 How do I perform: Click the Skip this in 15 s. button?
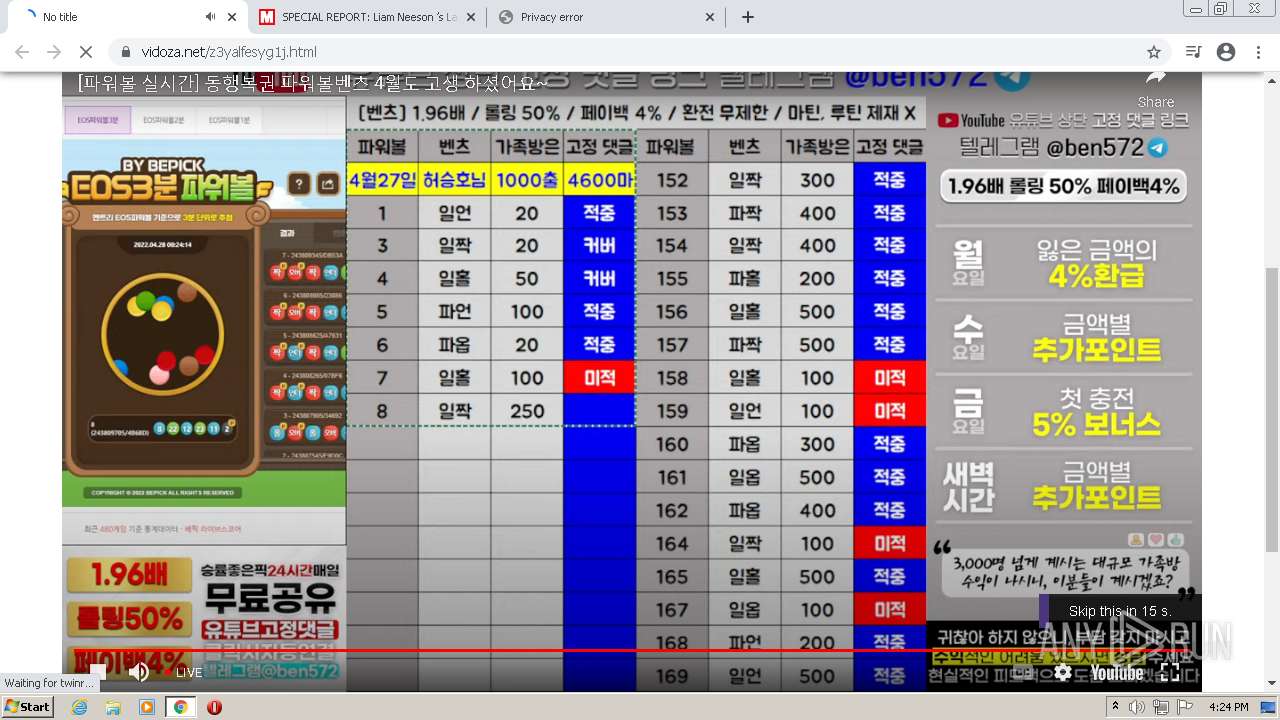tap(1119, 611)
